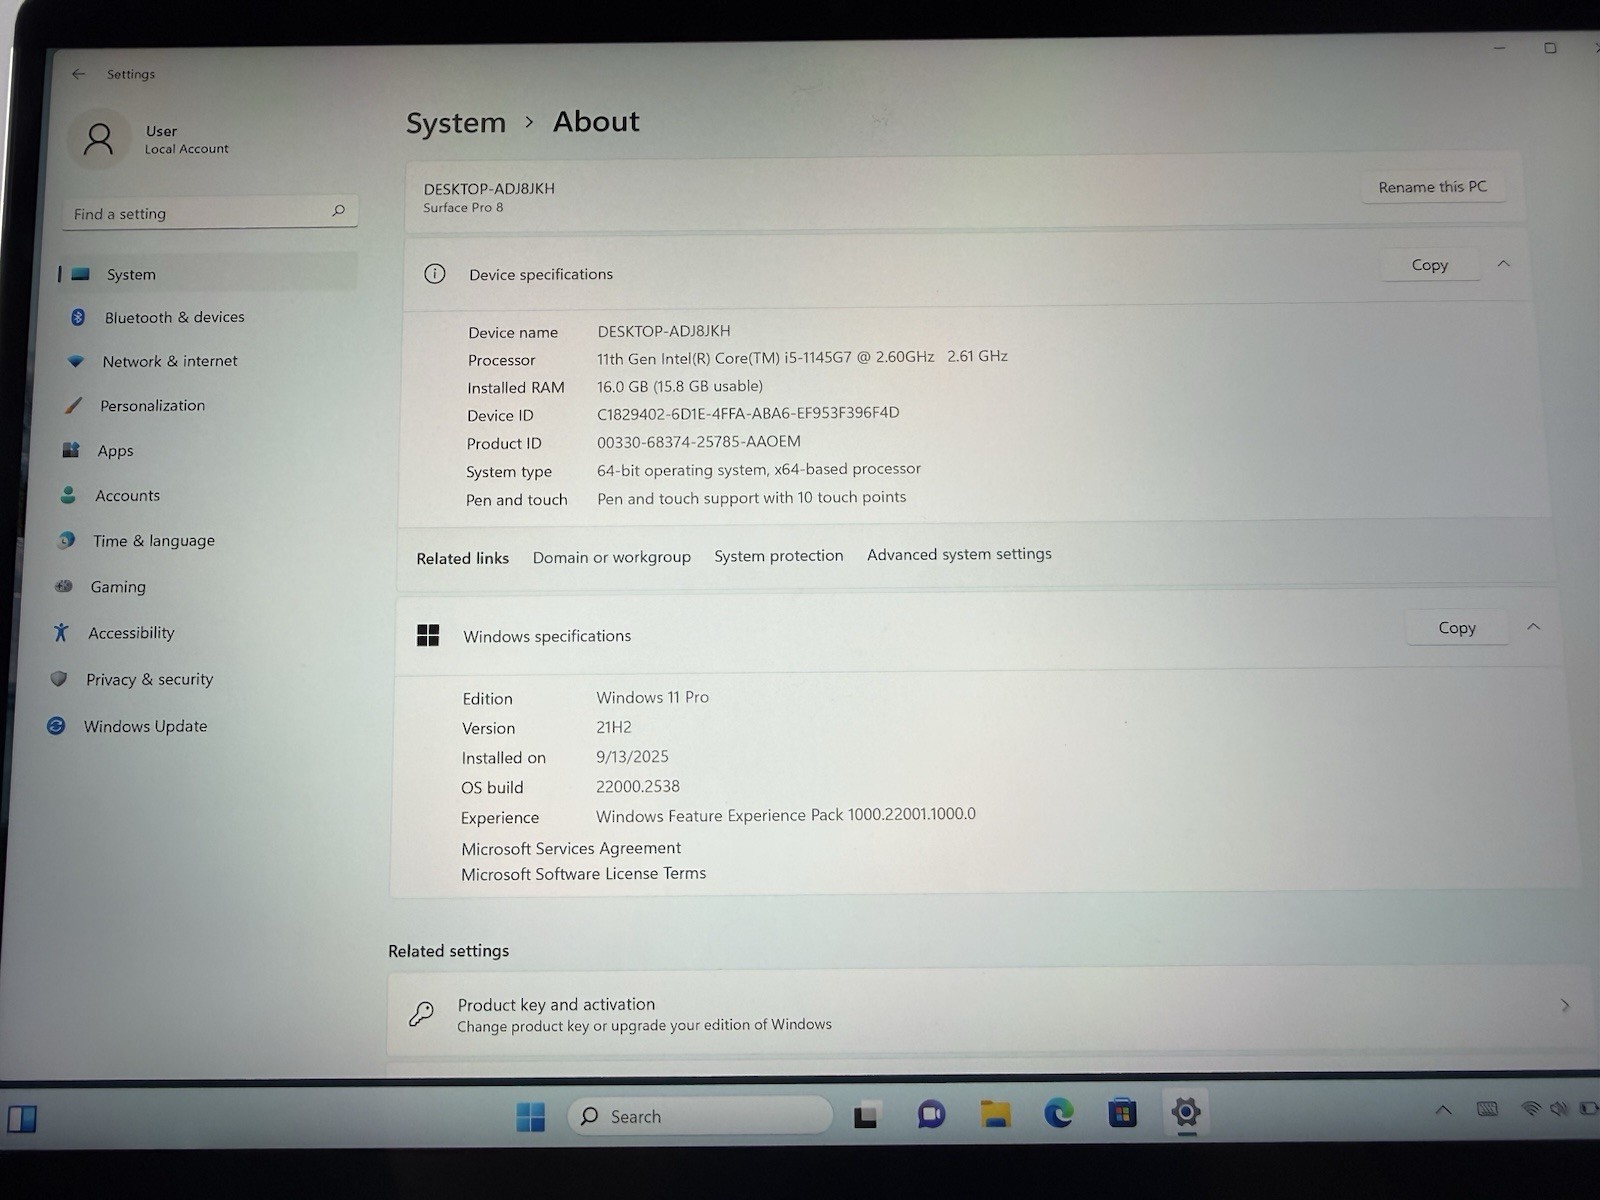Open the touch keyboard tray icon
This screenshot has height=1200, width=1600.
click(x=1487, y=1109)
